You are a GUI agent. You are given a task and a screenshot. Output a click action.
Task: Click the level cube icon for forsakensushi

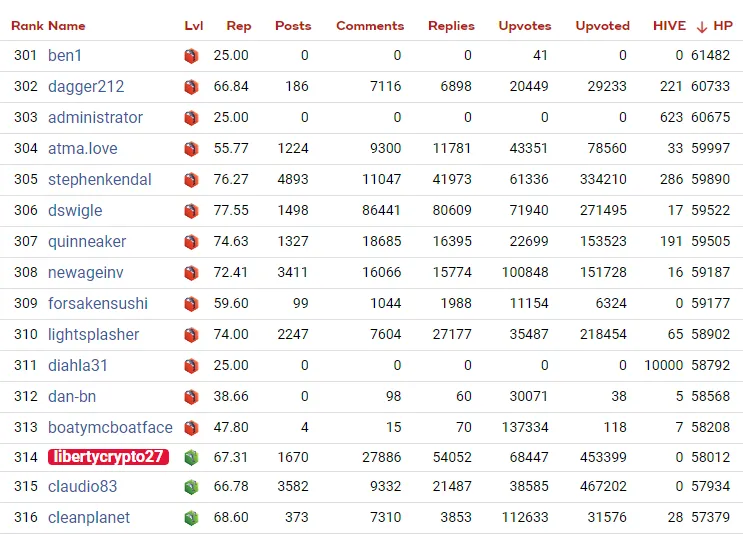[x=191, y=304]
